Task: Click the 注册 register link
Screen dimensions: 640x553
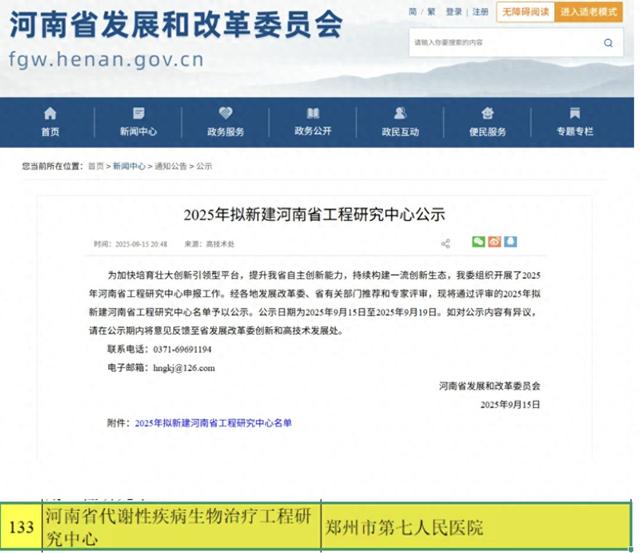Action: click(480, 12)
